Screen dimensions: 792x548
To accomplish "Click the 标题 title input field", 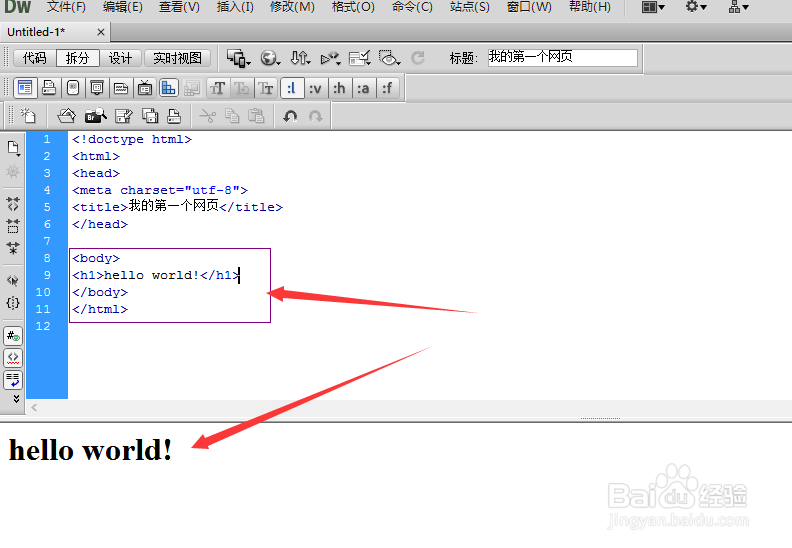I will (x=562, y=58).
